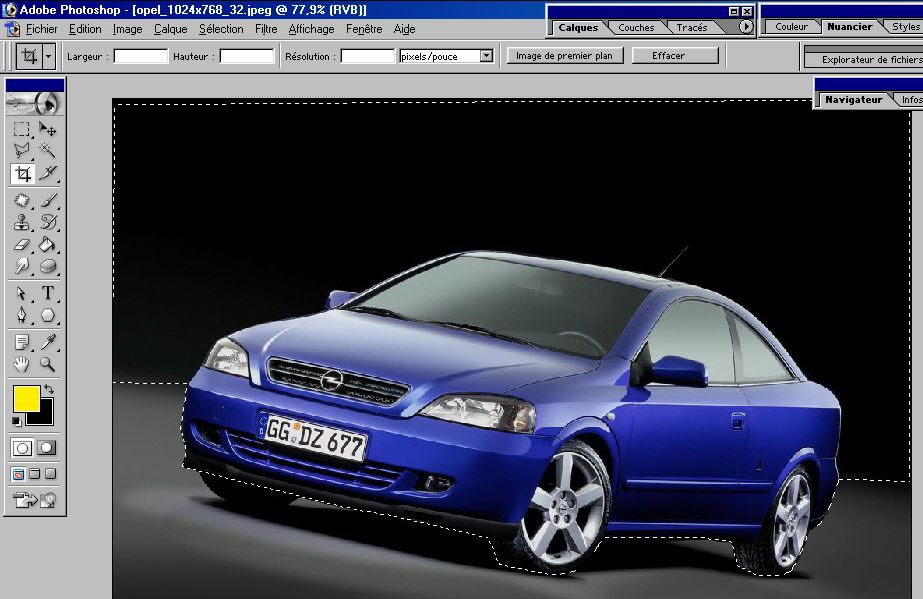The height and width of the screenshot is (599, 923).
Task: Select the Path Selection arrow tool
Action: coord(22,293)
